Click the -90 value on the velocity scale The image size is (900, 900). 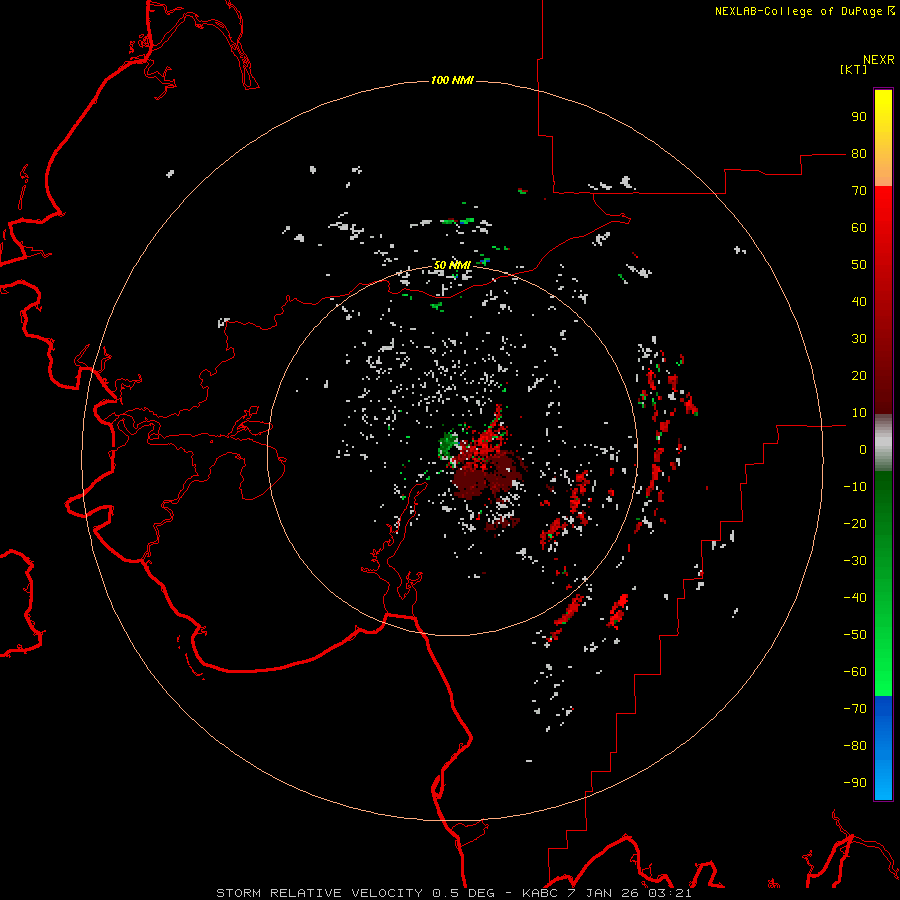(x=855, y=782)
